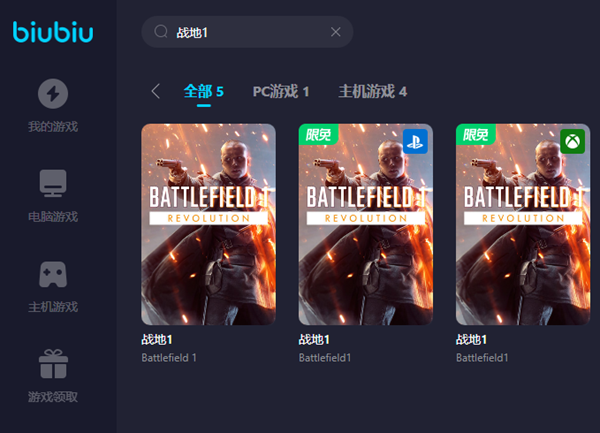Click the Xbox badge on the third cover
Screen dimensions: 600x433
(572, 141)
